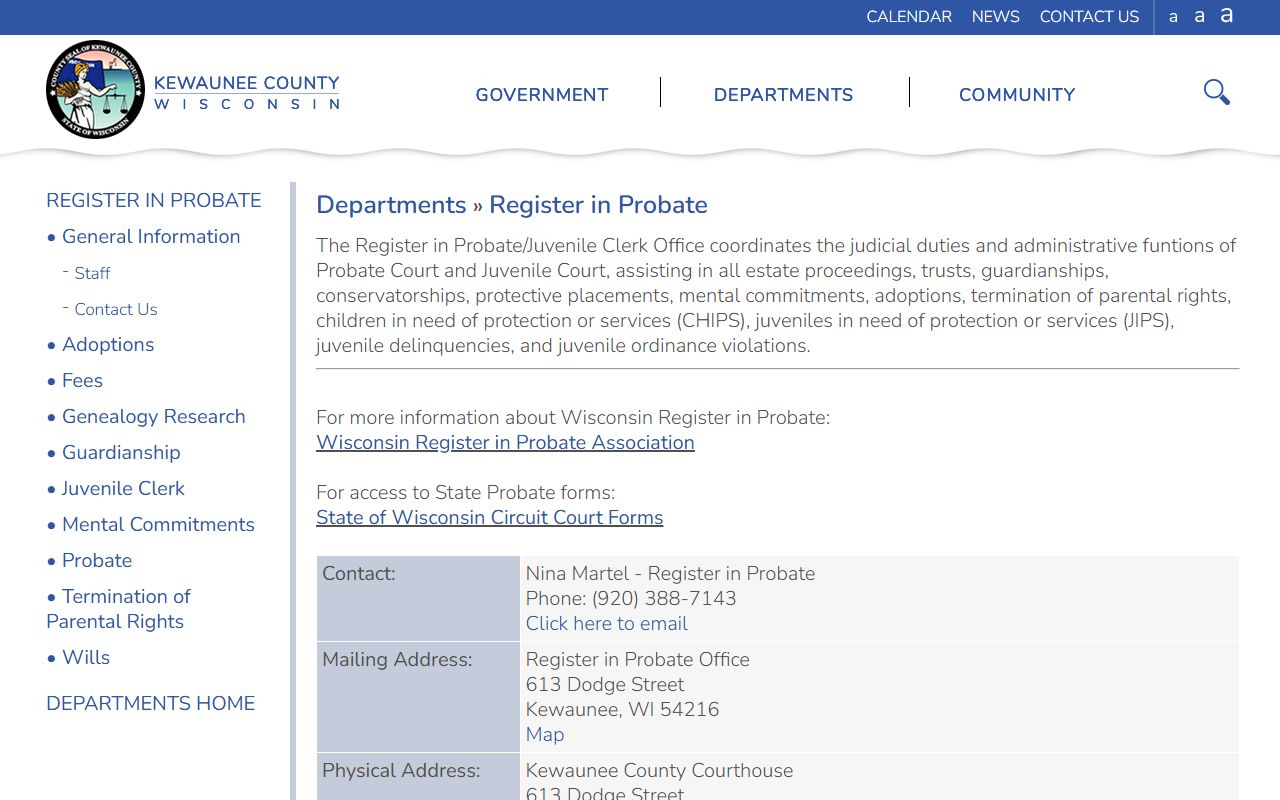
Task: Click 'Register in Probate' in page heading
Action: (x=598, y=205)
